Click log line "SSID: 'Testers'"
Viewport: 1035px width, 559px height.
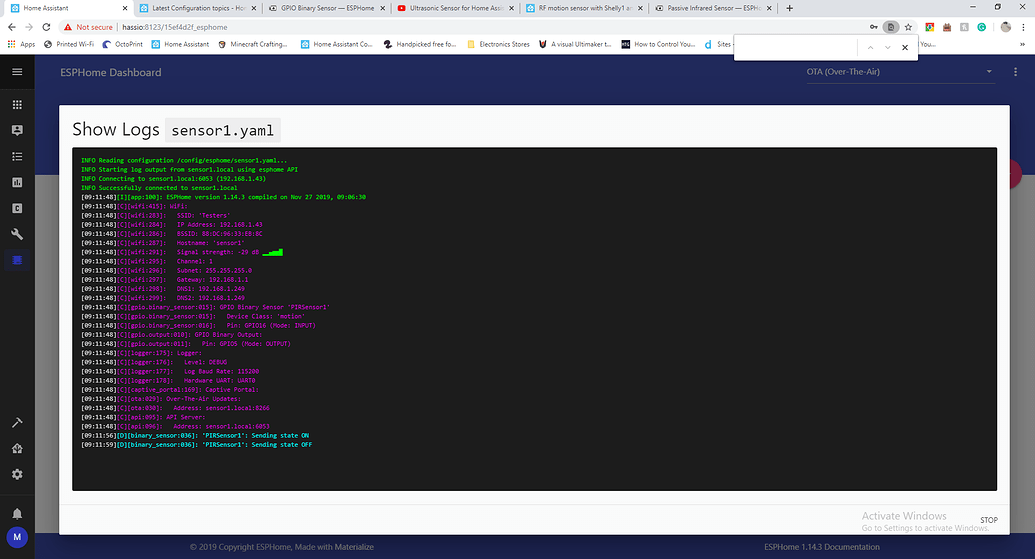[x=156, y=216]
